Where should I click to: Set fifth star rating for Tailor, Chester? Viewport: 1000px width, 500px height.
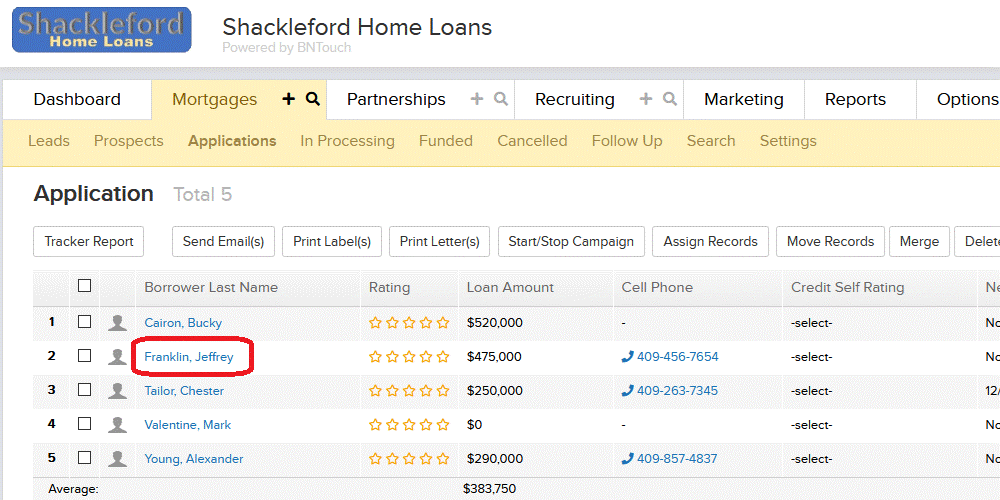point(443,390)
